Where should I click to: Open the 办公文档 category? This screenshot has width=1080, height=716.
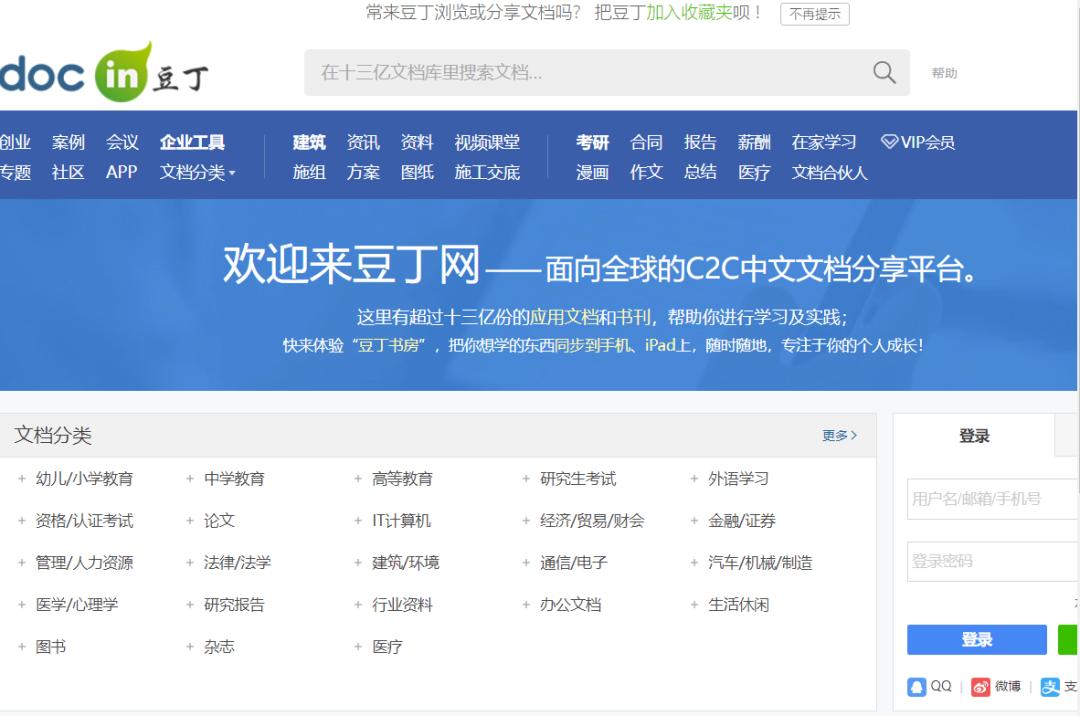tap(570, 604)
